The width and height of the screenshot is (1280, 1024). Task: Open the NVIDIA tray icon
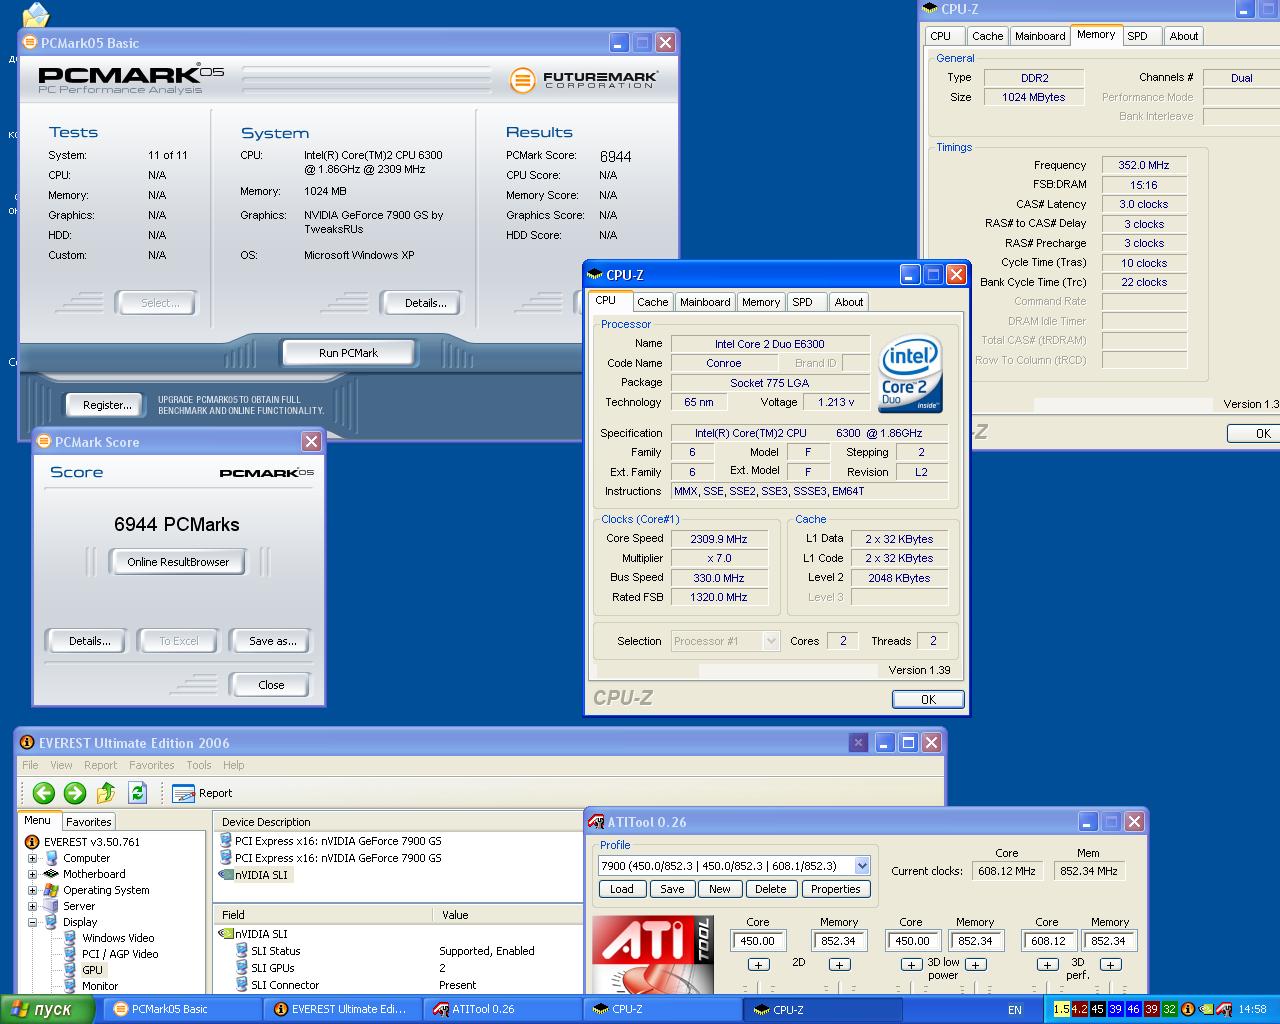pos(1208,1009)
